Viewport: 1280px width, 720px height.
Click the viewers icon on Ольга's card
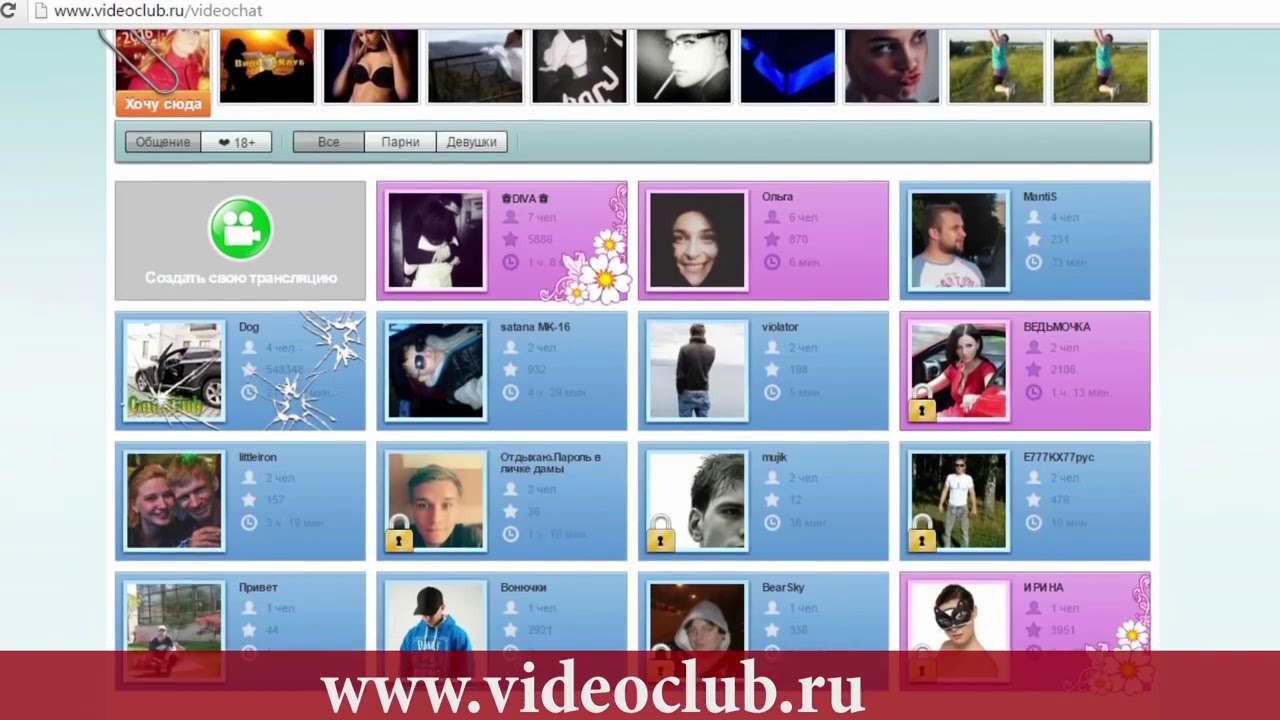coord(772,217)
